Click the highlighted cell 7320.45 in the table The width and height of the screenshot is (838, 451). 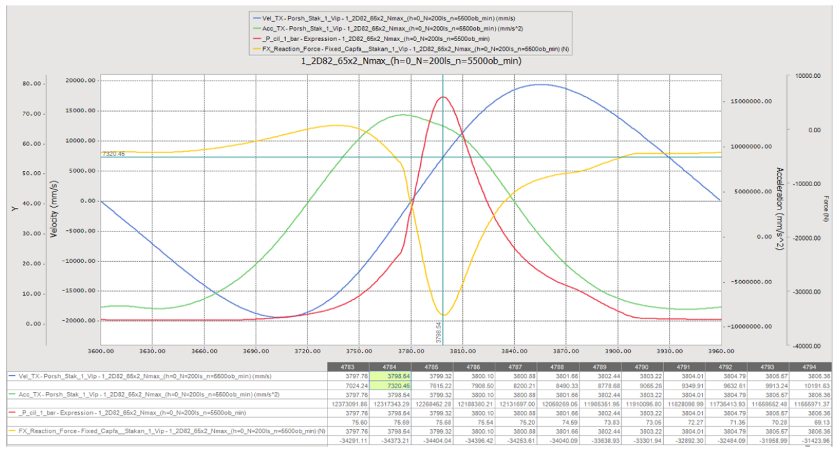point(390,385)
